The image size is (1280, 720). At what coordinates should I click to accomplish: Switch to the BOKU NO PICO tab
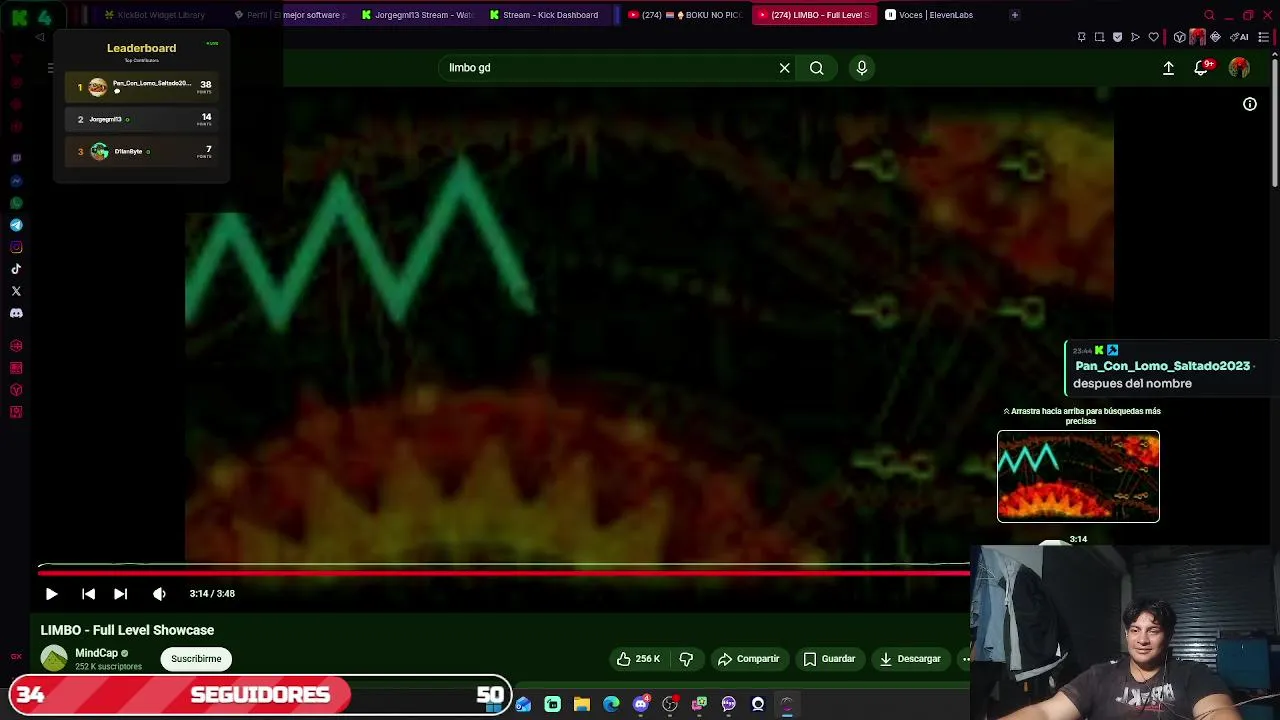coord(684,15)
